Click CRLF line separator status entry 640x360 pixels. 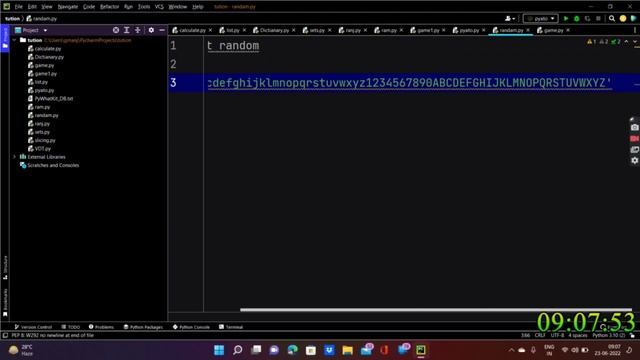540,335
